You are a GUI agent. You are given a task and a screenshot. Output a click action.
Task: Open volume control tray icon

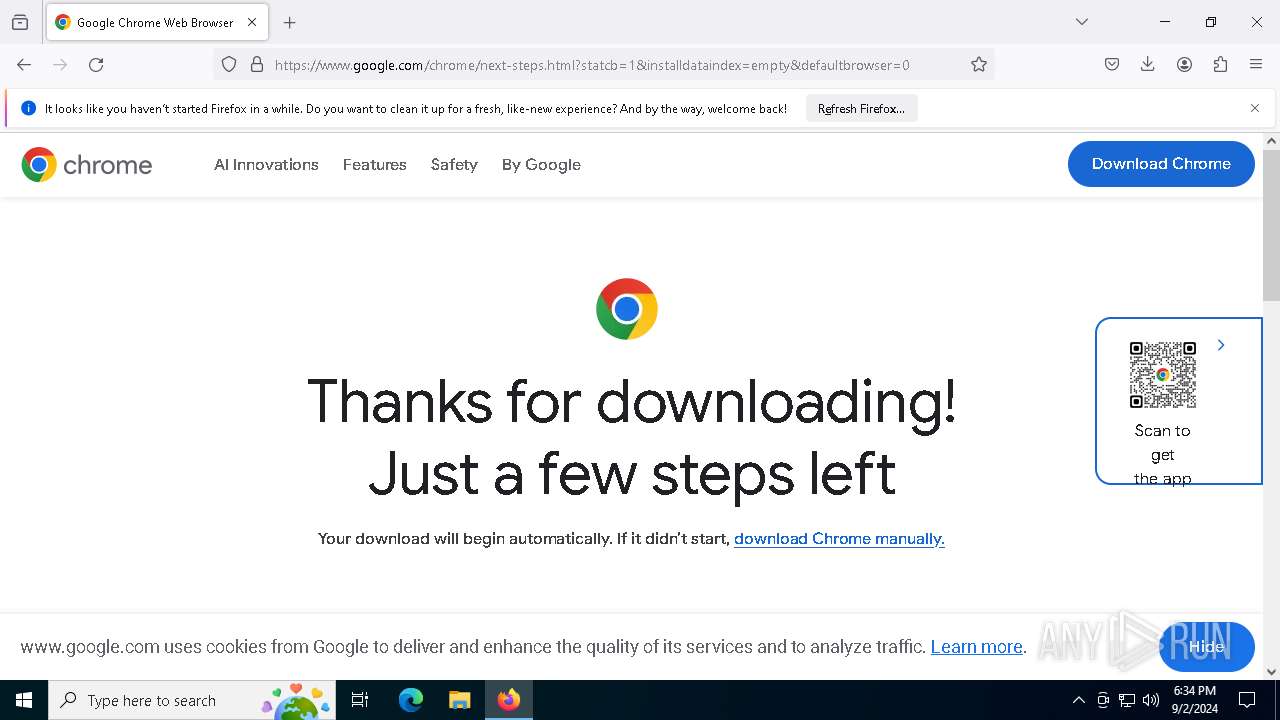[x=1151, y=700]
